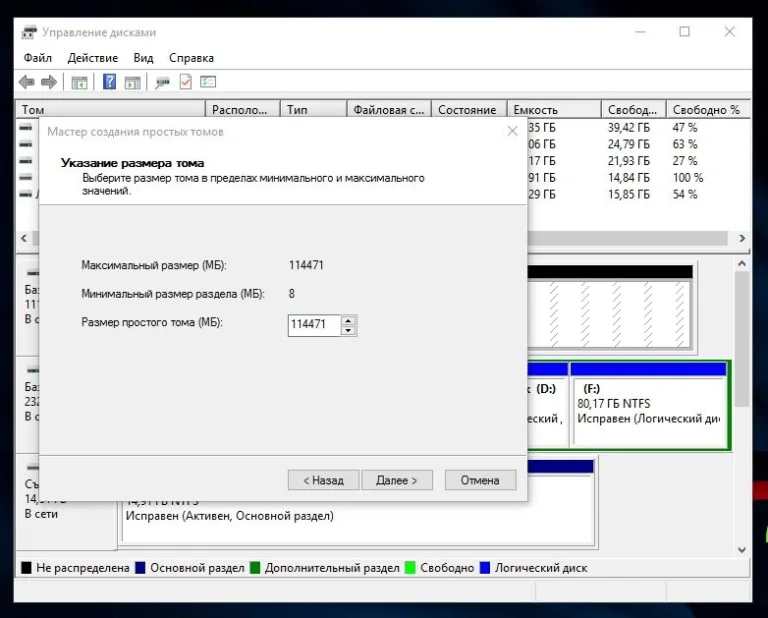768x618 pixels.
Task: Select the F: 80,17 ГБ NTFS partition
Action: 648,404
